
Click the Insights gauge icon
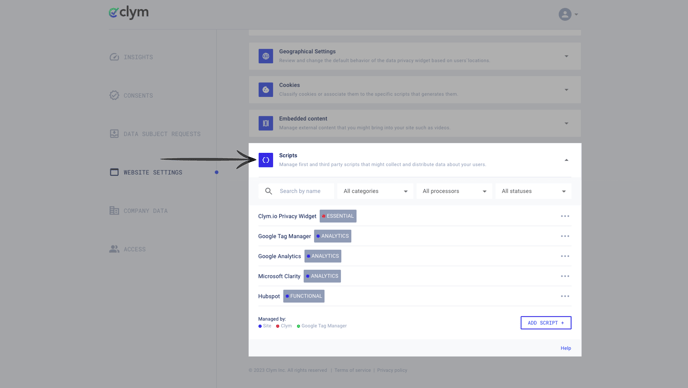[x=114, y=57]
